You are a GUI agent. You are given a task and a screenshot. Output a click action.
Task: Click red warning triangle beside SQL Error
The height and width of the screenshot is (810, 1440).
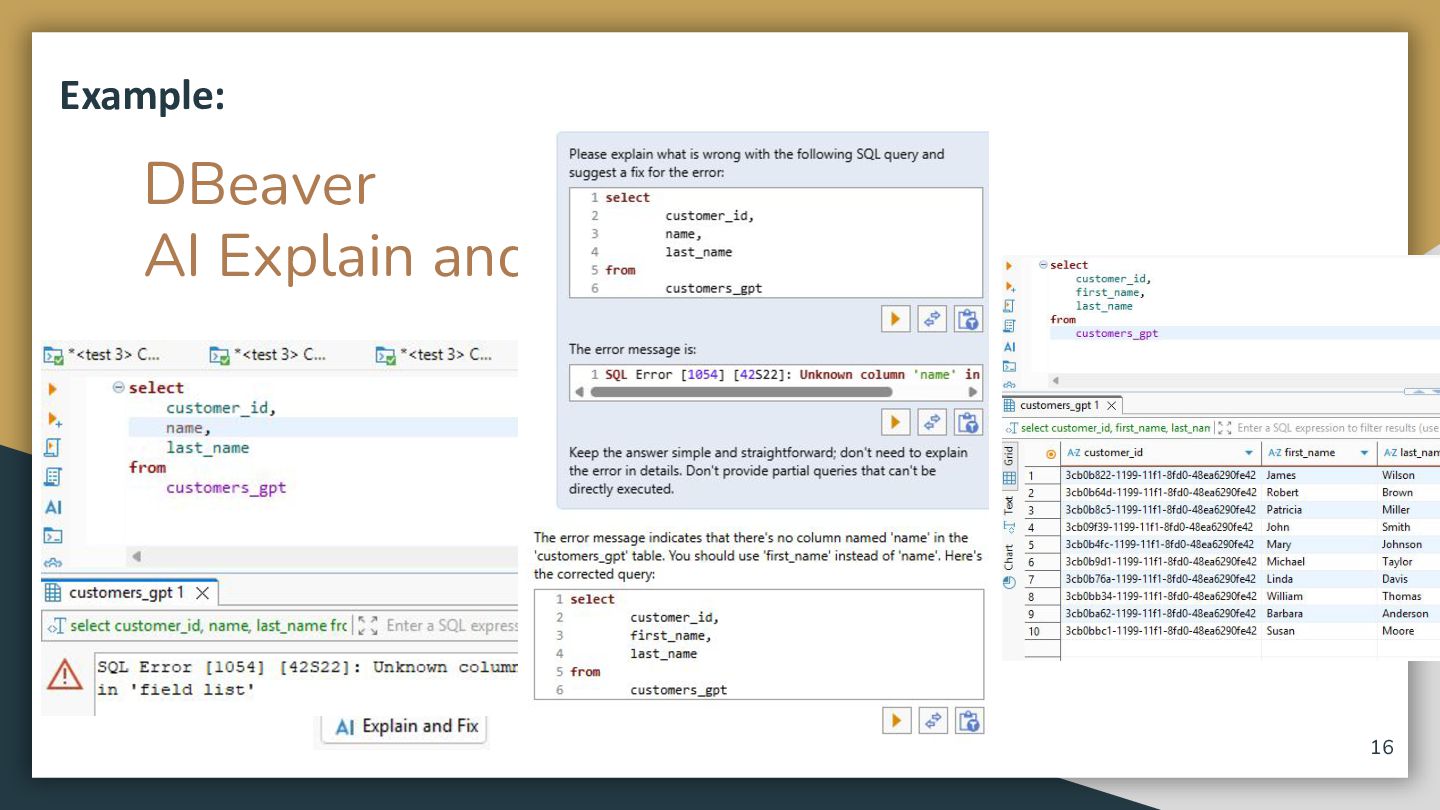tap(65, 676)
